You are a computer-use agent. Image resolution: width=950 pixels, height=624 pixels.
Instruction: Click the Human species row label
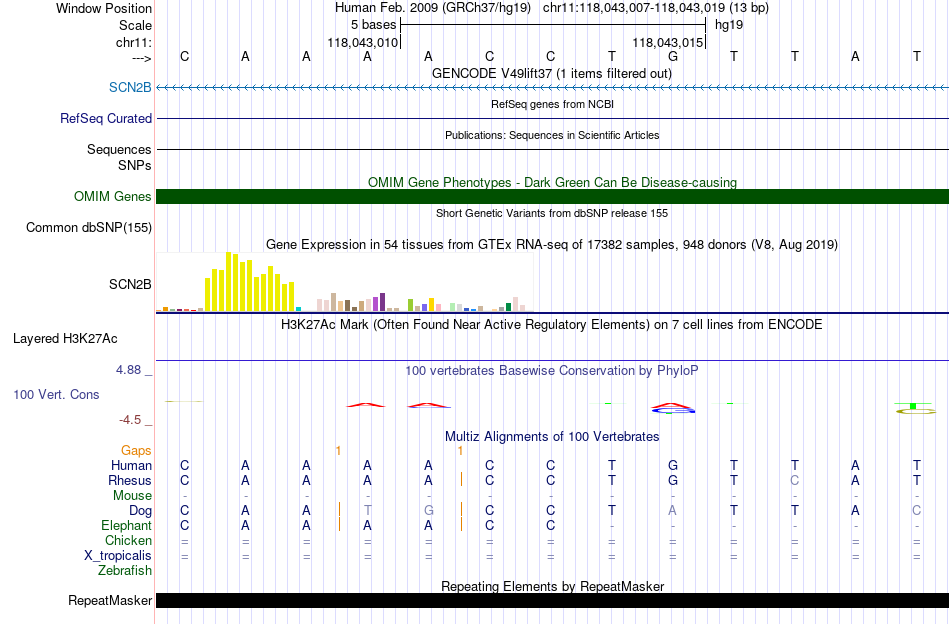pyautogui.click(x=131, y=465)
